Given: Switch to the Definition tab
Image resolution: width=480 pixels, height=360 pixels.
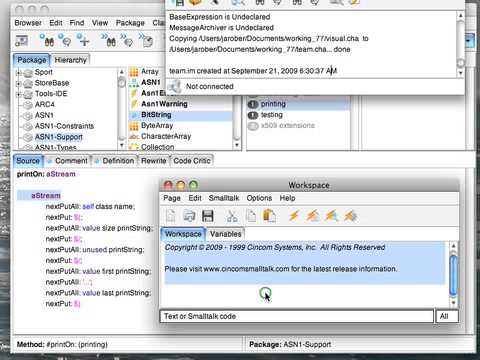Looking at the screenshot, I should coord(115,161).
